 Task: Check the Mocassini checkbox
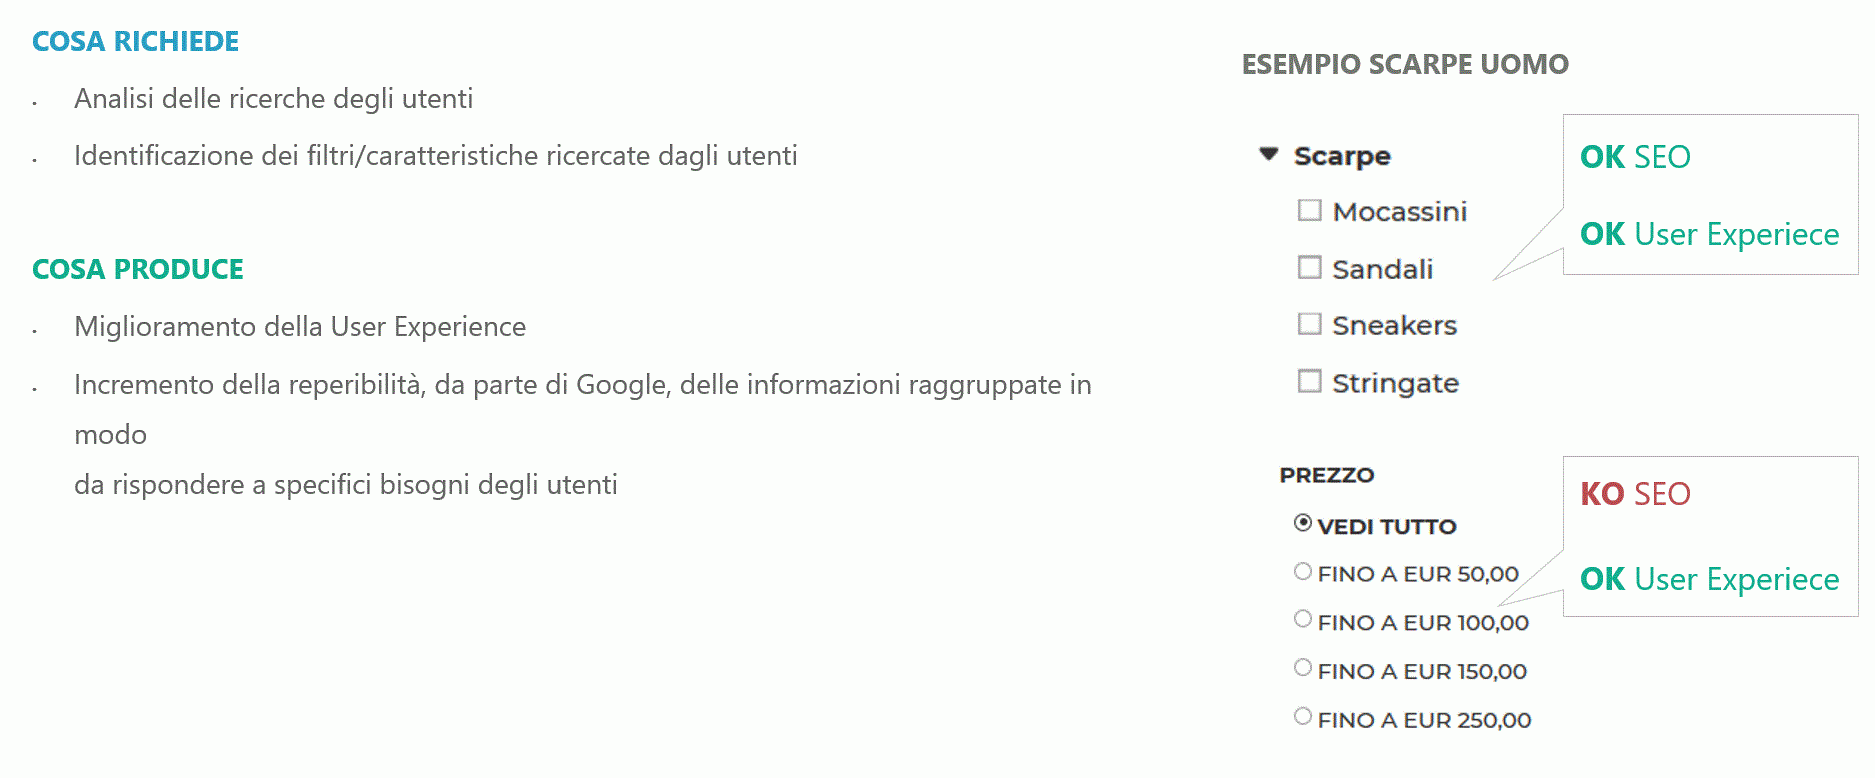click(1309, 210)
